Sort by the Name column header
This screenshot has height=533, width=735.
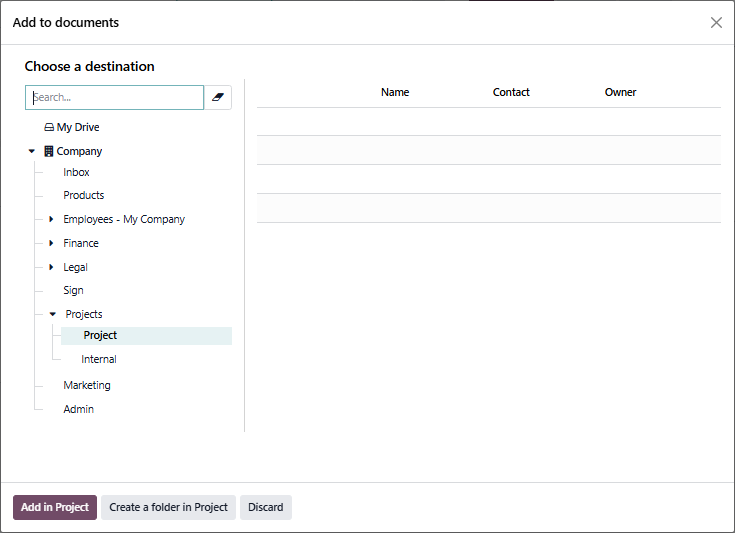395,92
